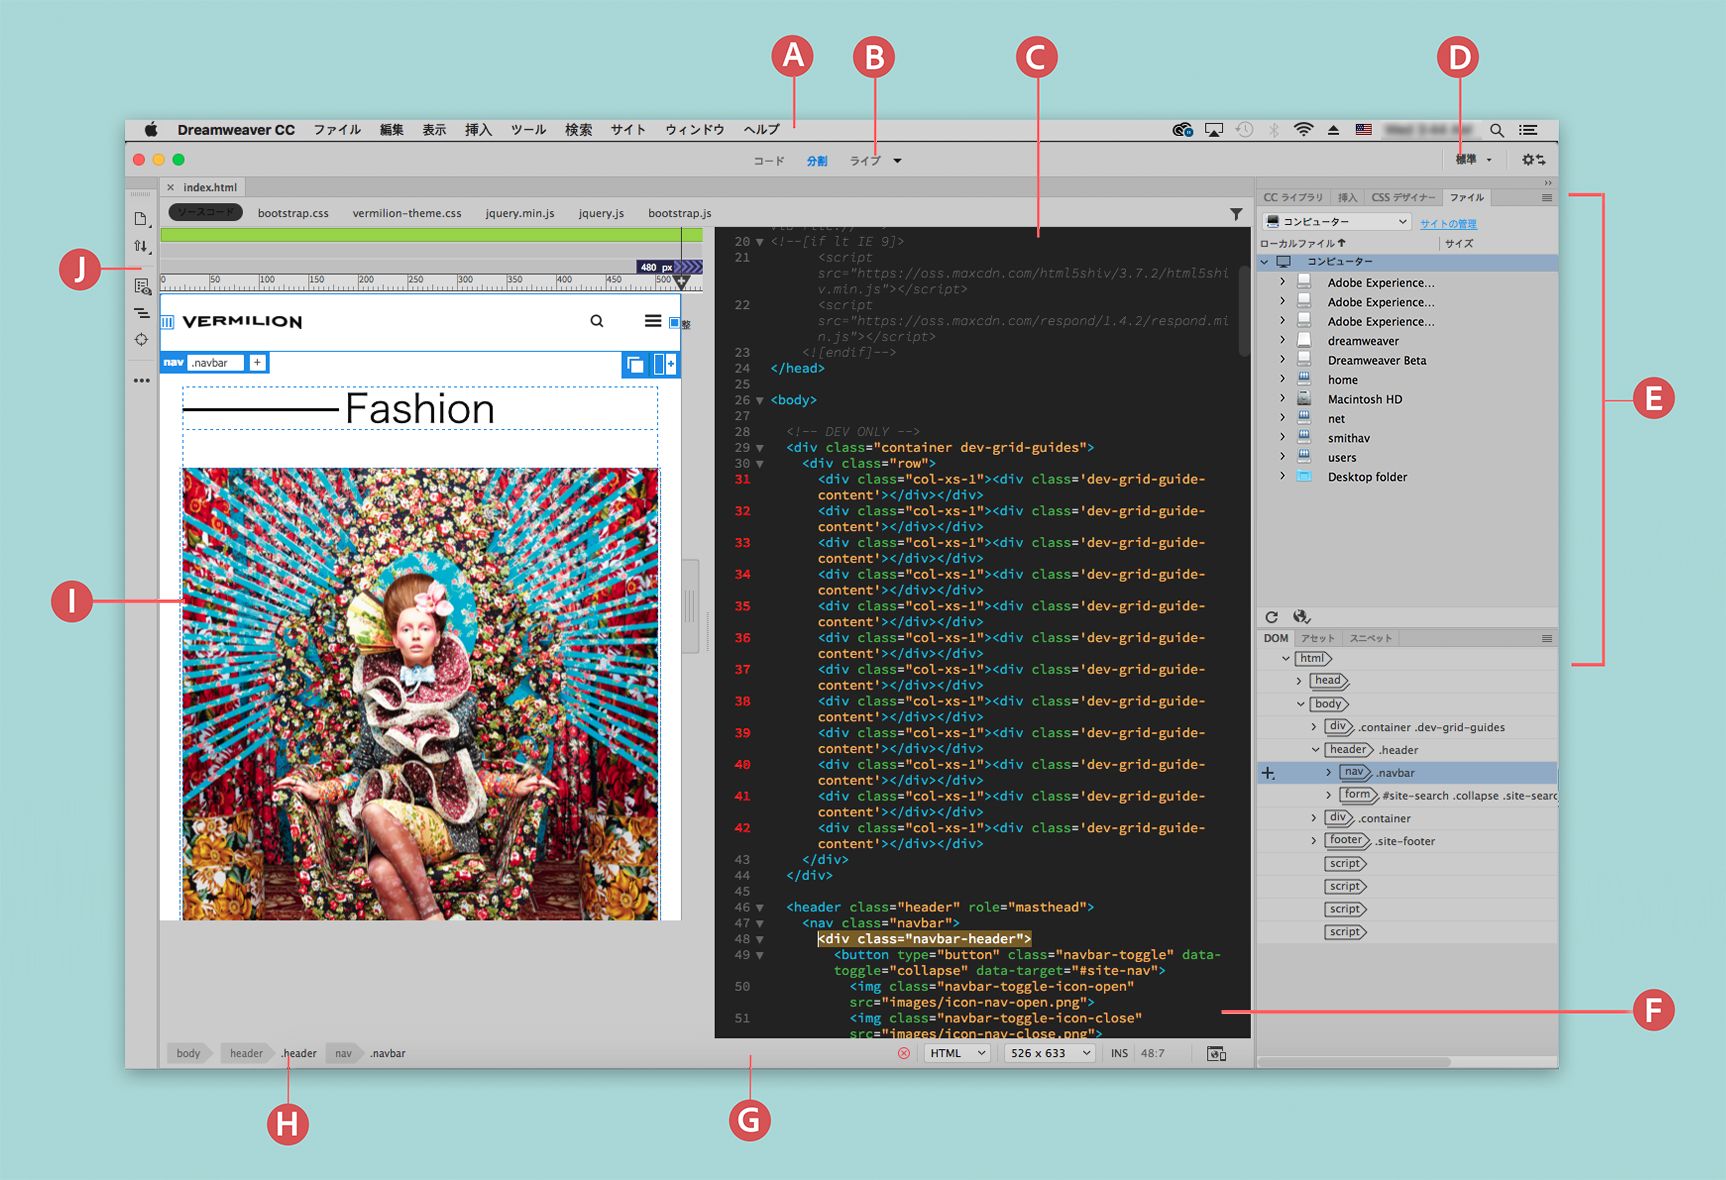Toggle 分割 split view mode
1726x1180 pixels.
pyautogui.click(x=817, y=160)
